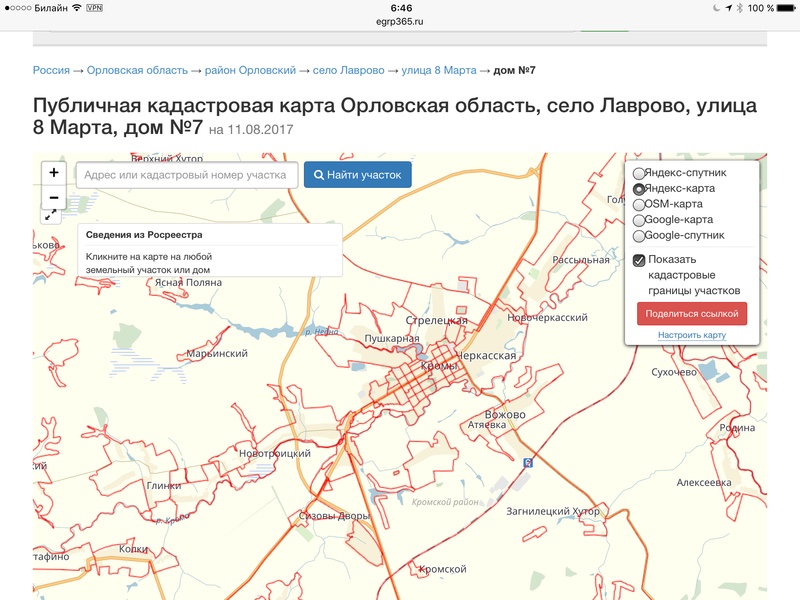
Task: Tap the Wi-Fi status icon
Action: click(x=77, y=8)
